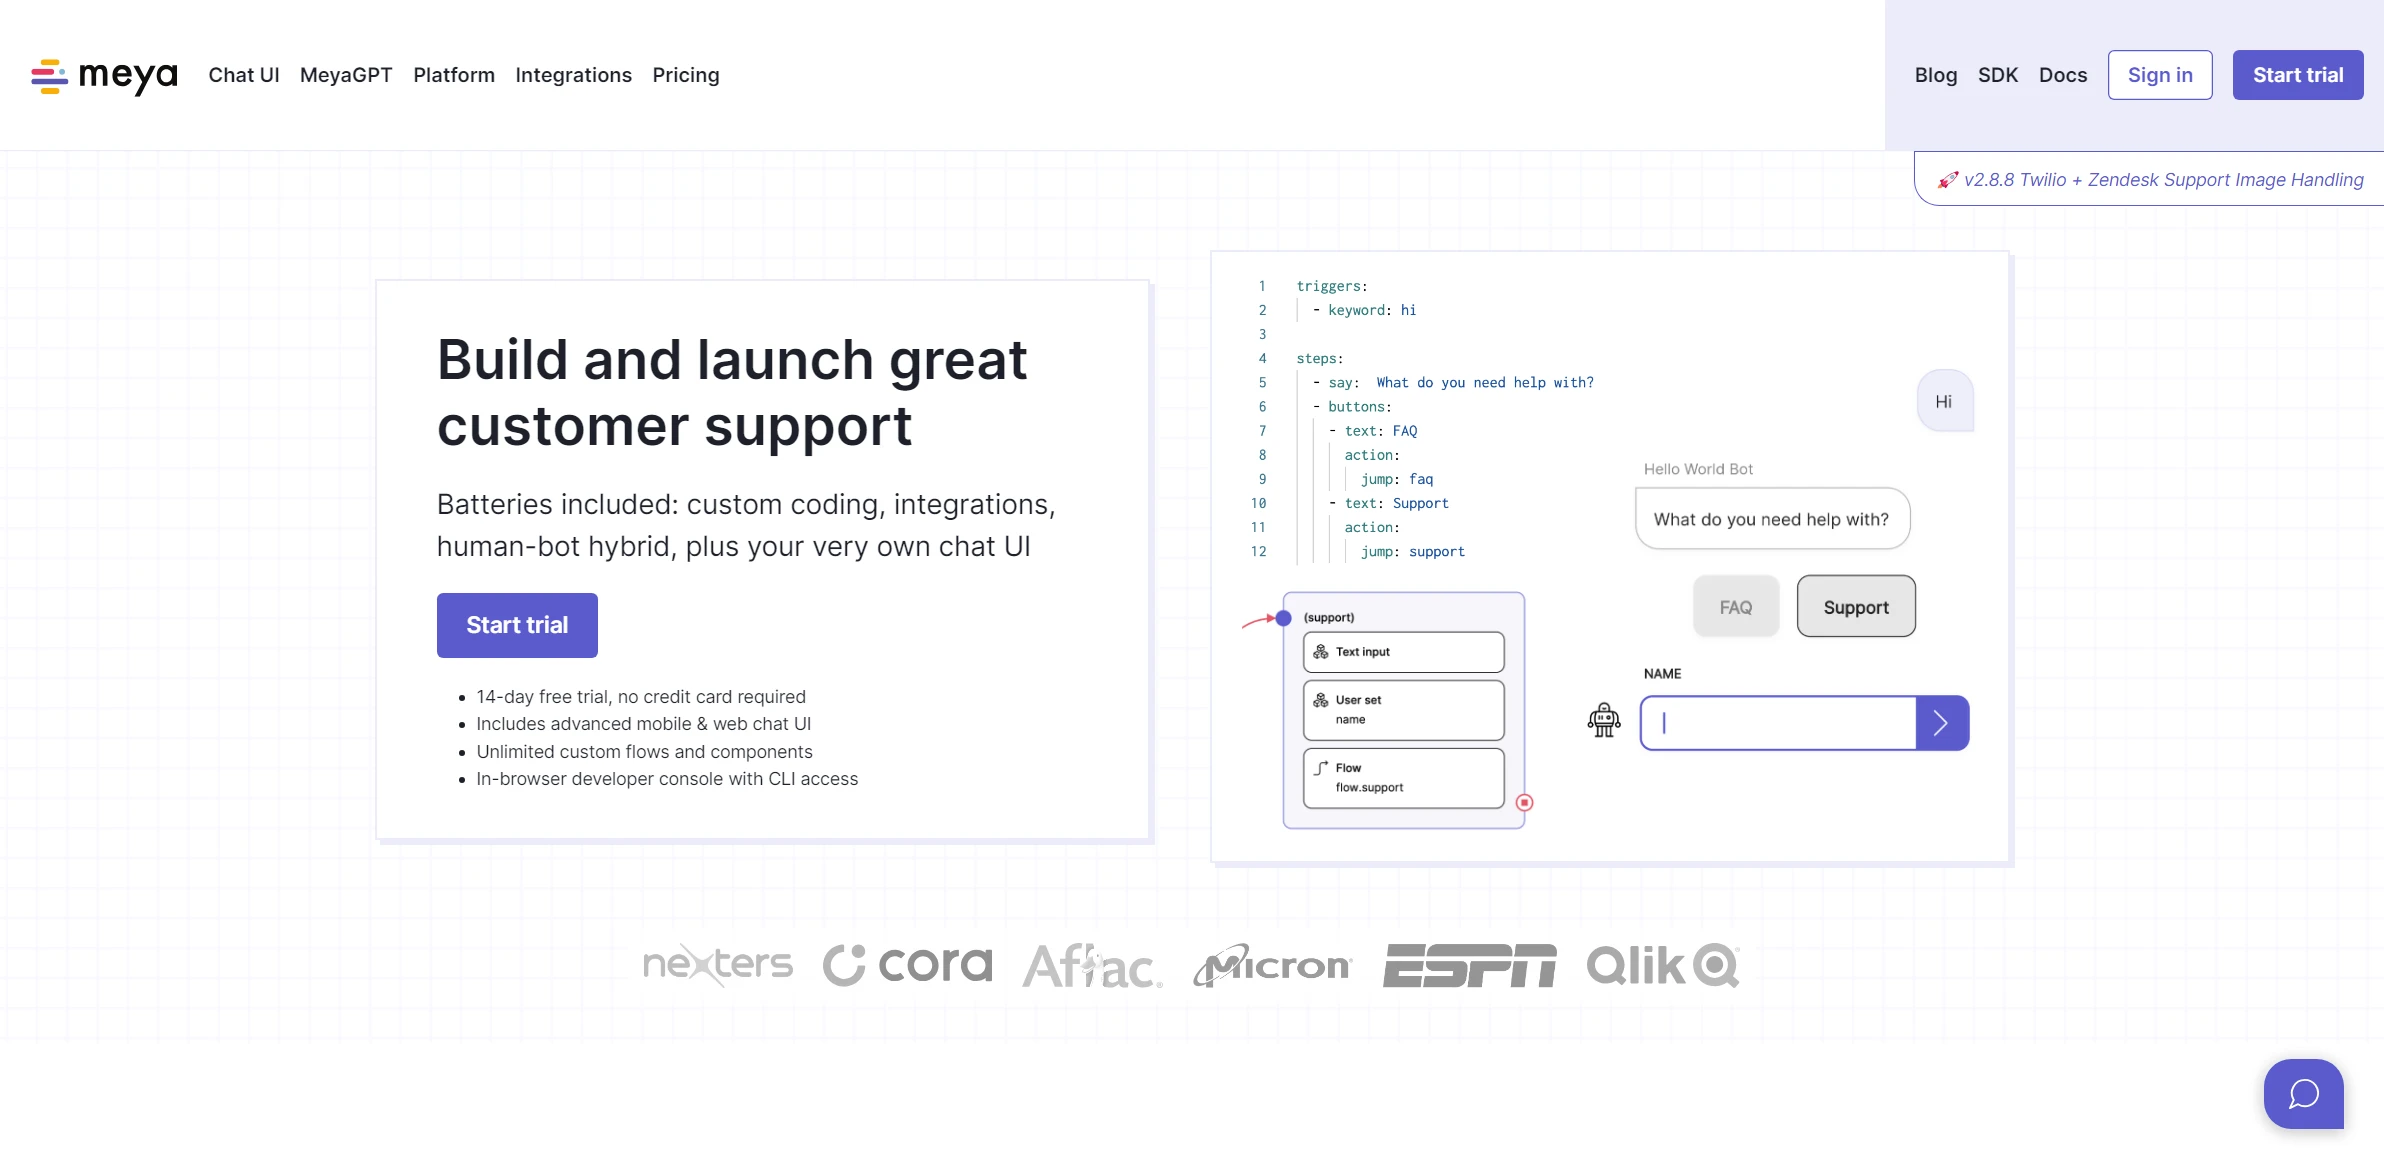2384x1169 pixels.
Task: Click the Flow arrow icon
Action: click(x=1321, y=768)
